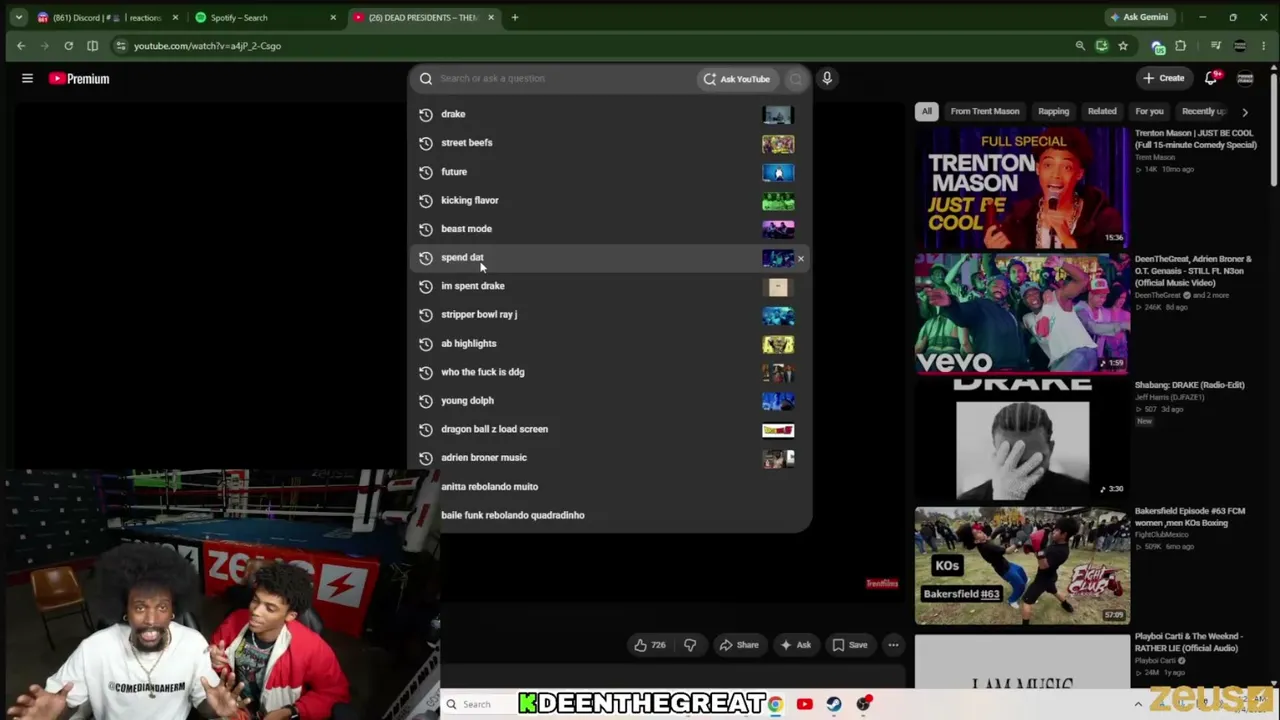Expand hidden system tray icons
Image resolution: width=1280 pixels, height=720 pixels.
(1138, 704)
